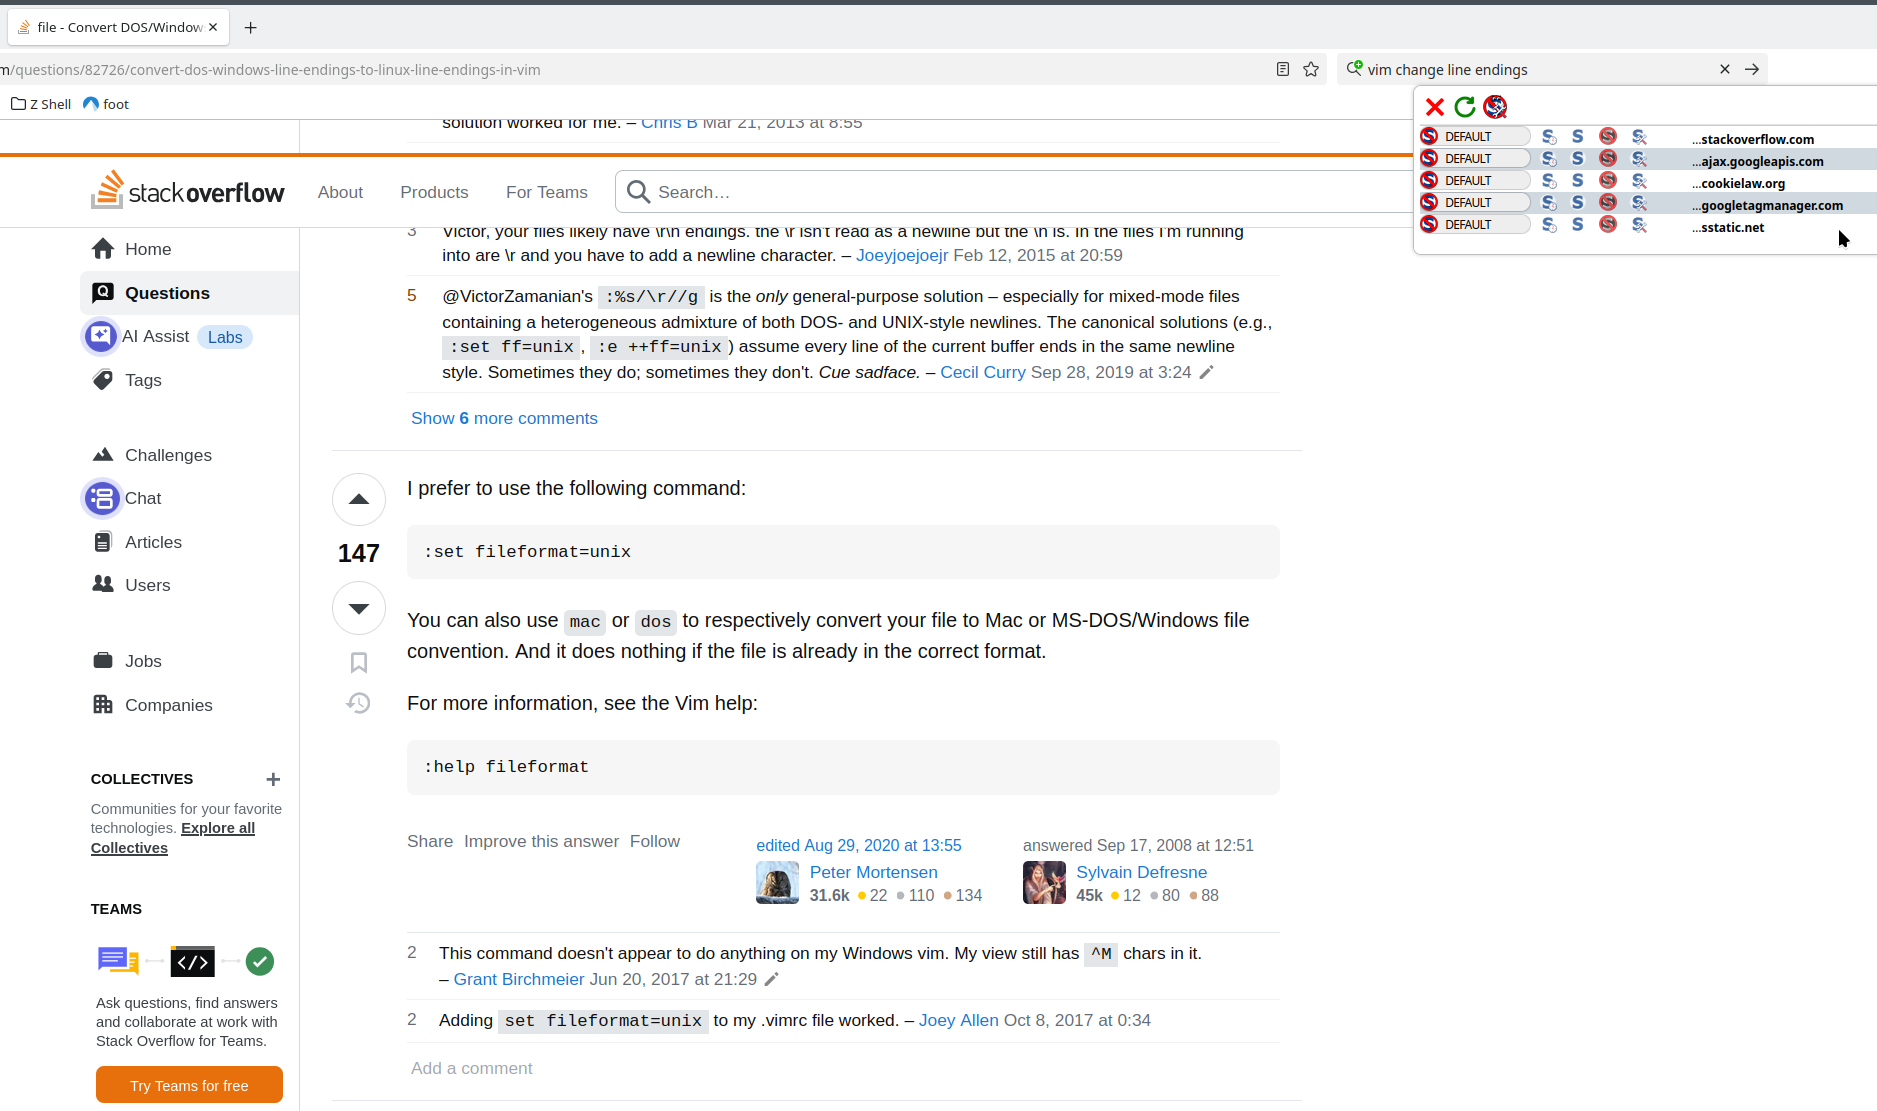Expand the Add a comment field
Viewport: 1877px width, 1111px height.
pyautogui.click(x=472, y=1068)
